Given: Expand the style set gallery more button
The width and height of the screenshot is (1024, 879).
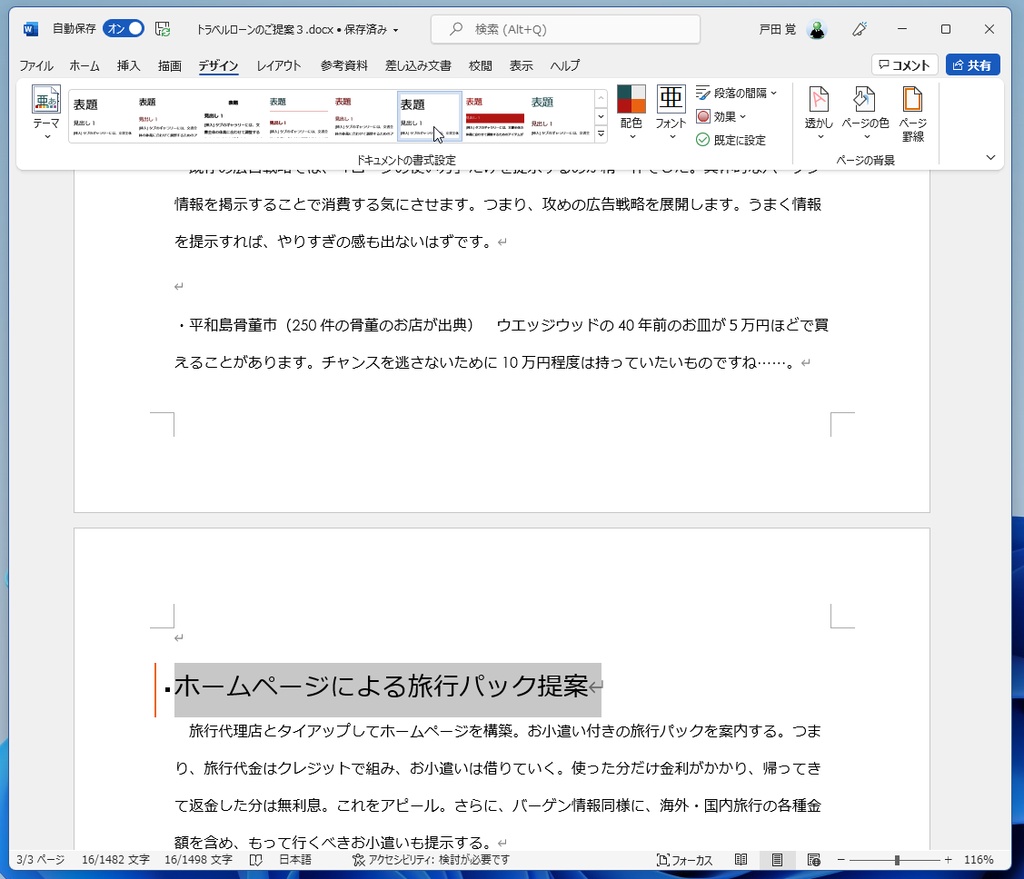Looking at the screenshot, I should 601,134.
